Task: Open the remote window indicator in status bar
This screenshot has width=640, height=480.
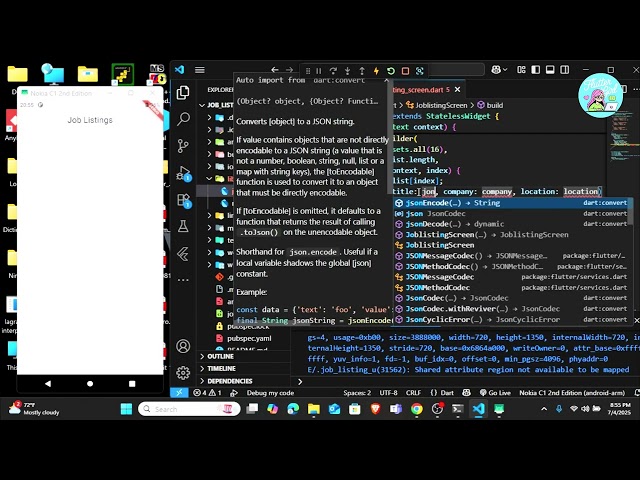Action: click(x=179, y=393)
